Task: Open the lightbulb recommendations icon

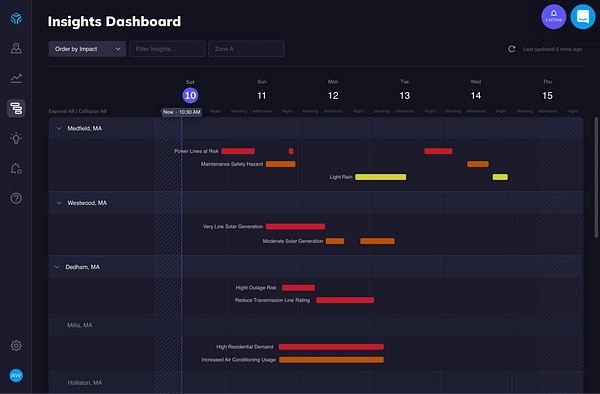Action: click(x=16, y=138)
